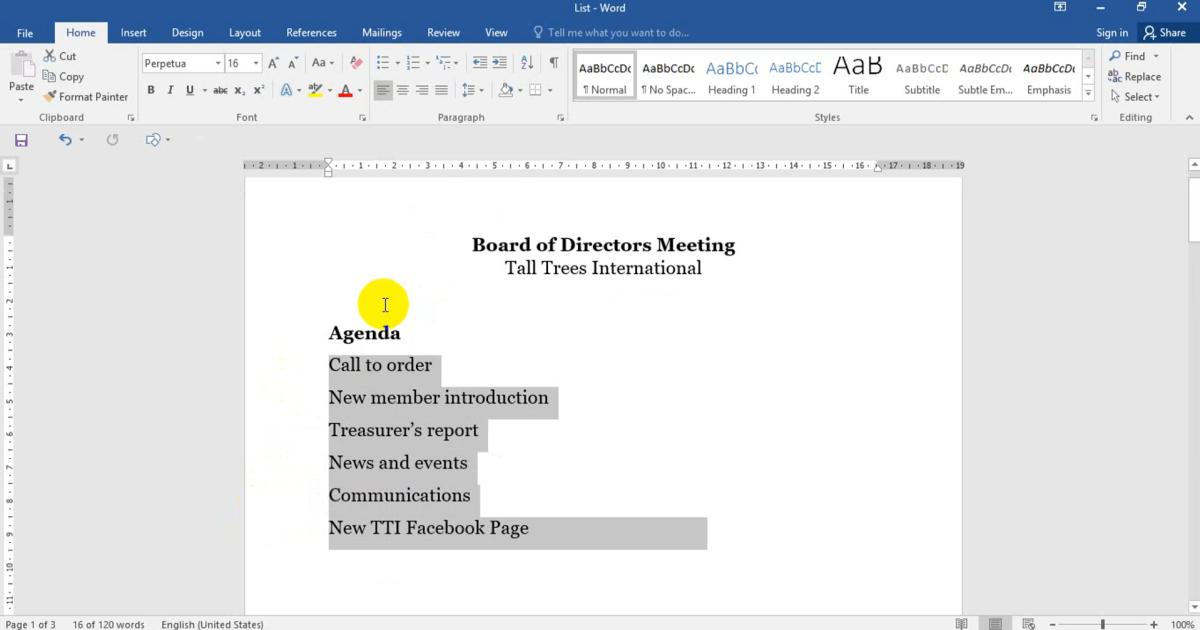Click the Bullets list icon
The image size is (1200, 630).
[382, 63]
